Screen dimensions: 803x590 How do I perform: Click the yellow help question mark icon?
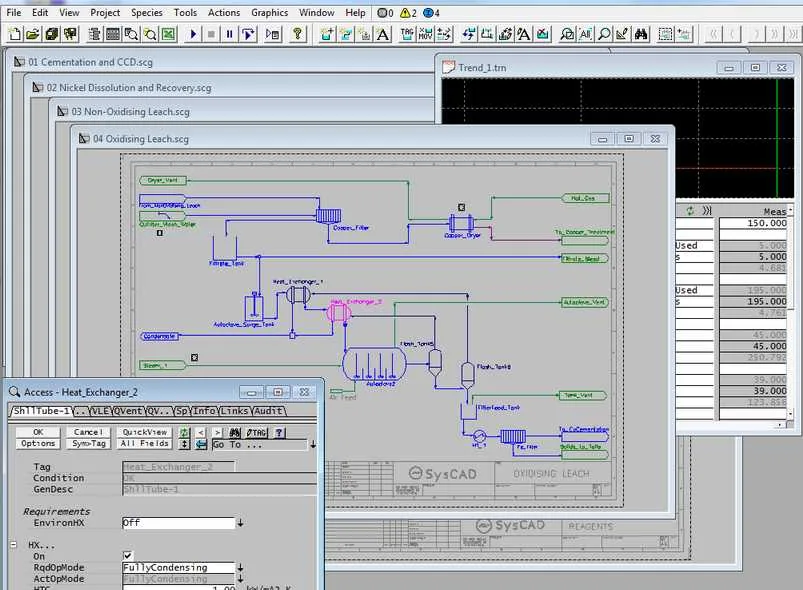pyautogui.click(x=298, y=34)
